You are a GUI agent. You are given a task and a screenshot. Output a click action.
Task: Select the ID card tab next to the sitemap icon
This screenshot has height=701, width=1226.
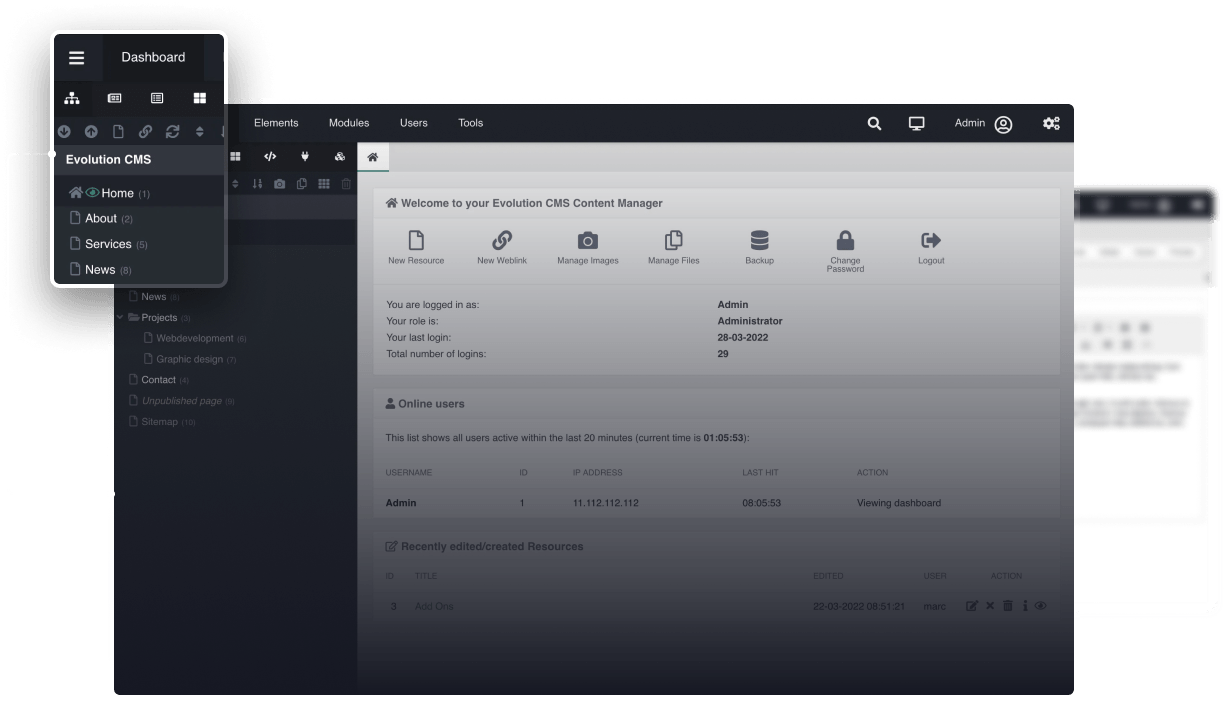tap(115, 98)
